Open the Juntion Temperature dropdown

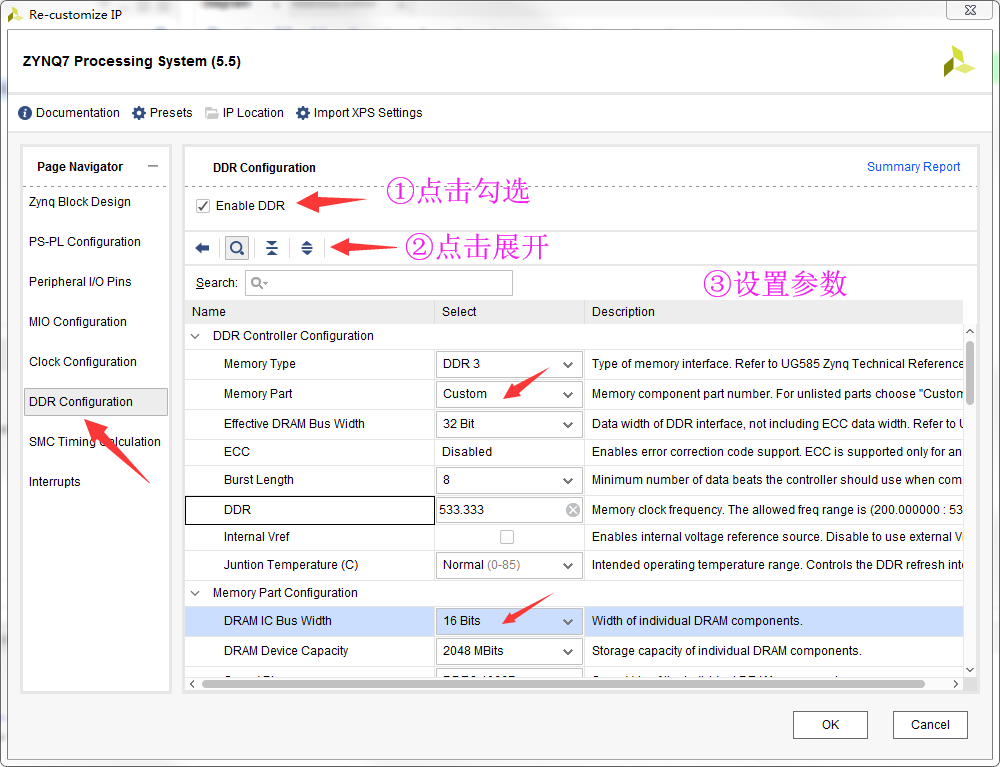pos(509,565)
